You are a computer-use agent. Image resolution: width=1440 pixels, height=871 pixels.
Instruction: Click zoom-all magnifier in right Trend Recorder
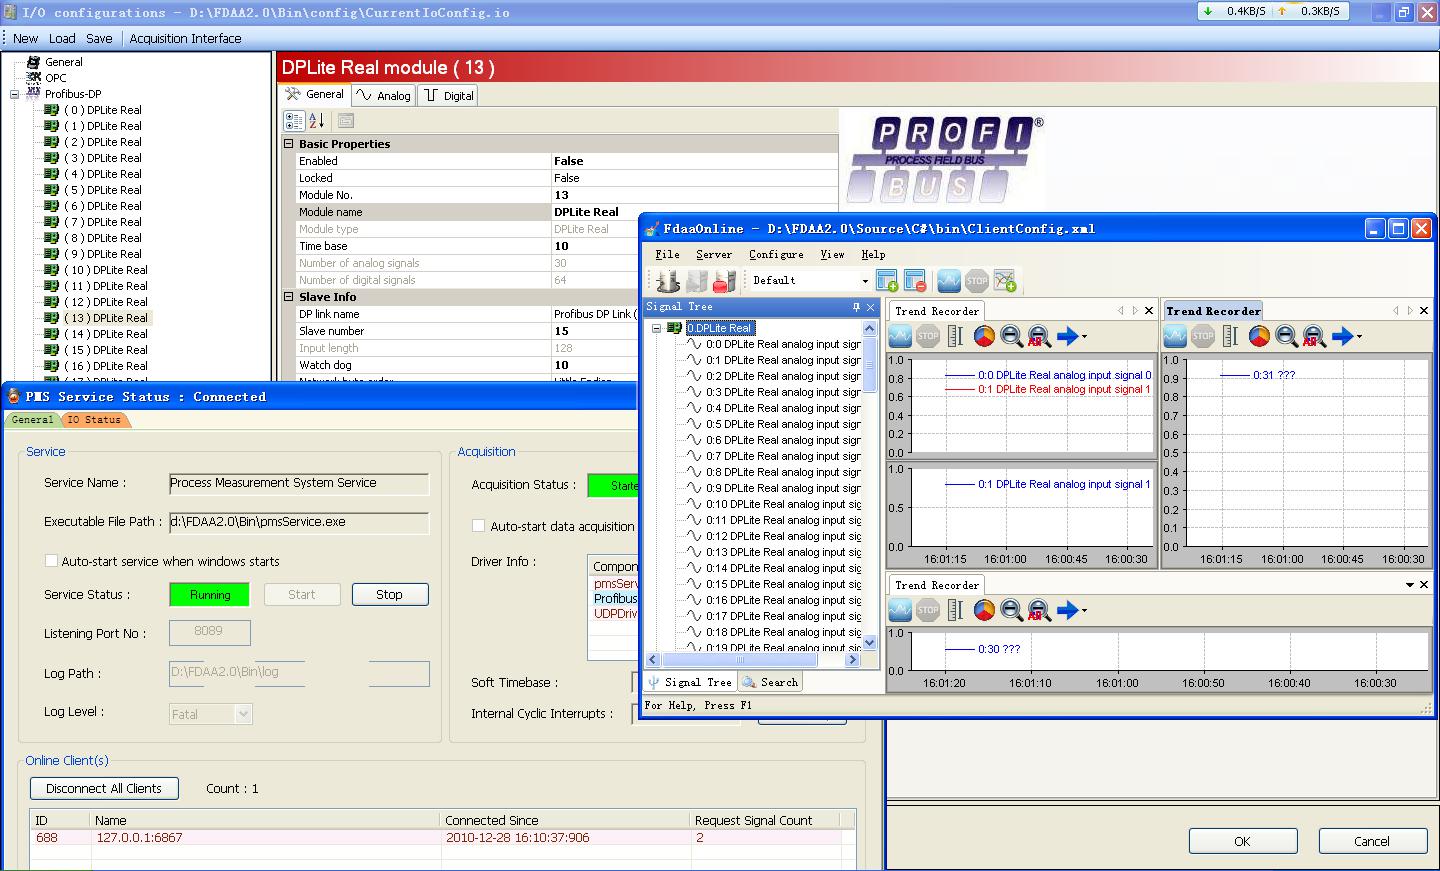point(1314,336)
